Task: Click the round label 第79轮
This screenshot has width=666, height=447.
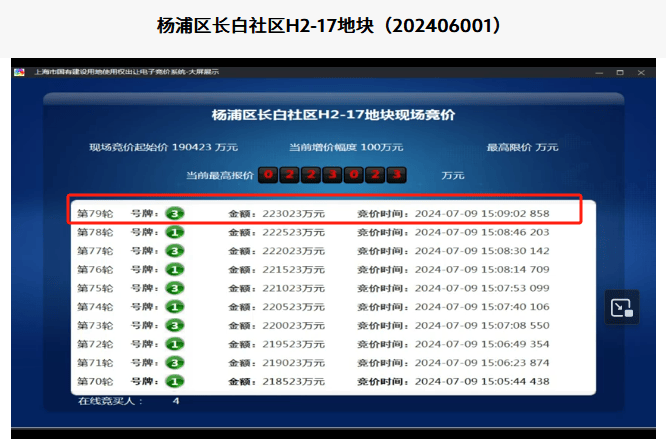Action: click(95, 214)
